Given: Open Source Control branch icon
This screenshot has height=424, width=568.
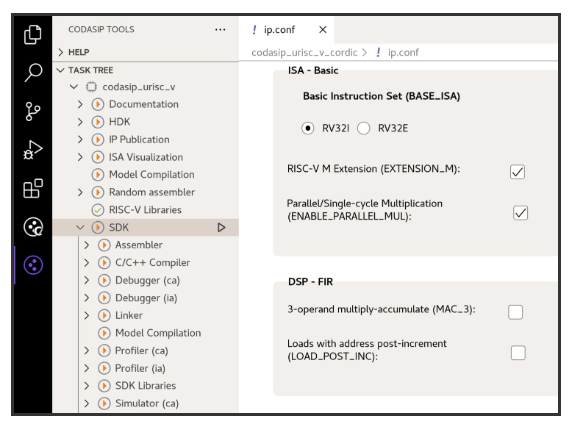Looking at the screenshot, I should (33, 111).
